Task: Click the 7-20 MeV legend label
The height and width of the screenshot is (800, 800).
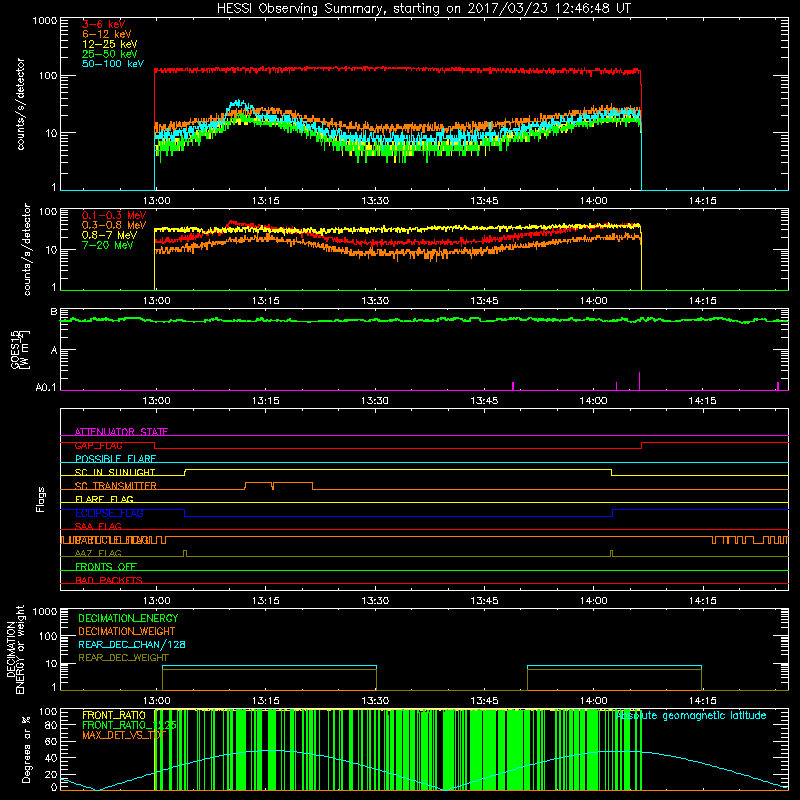Action: click(108, 245)
